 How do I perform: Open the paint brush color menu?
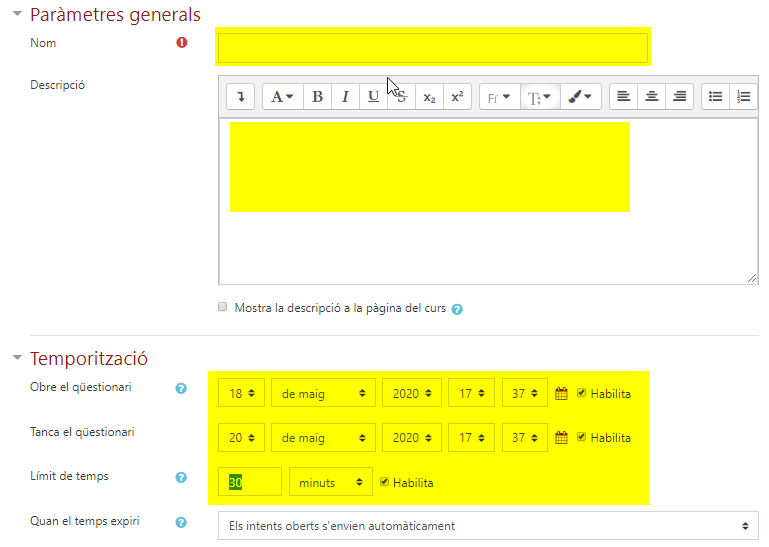[579, 97]
